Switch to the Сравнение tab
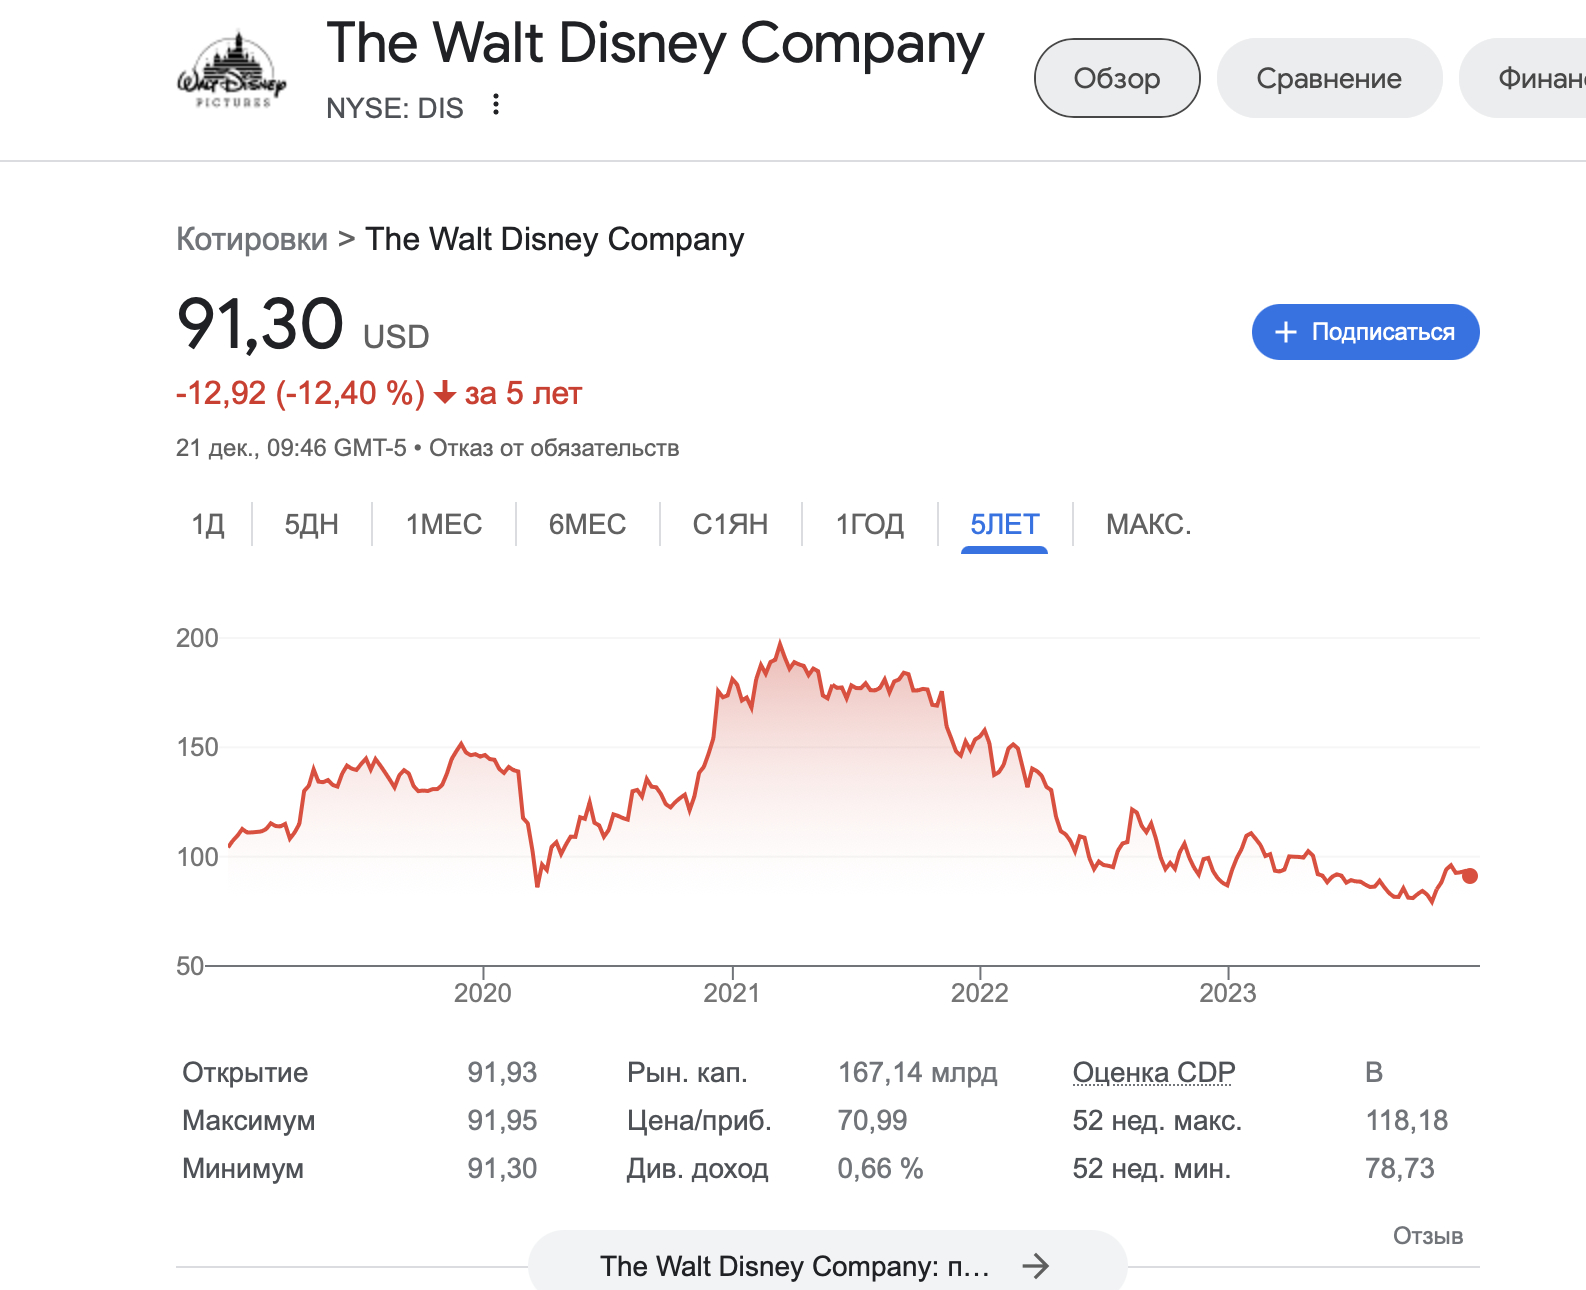The height and width of the screenshot is (1290, 1586). tap(1329, 78)
